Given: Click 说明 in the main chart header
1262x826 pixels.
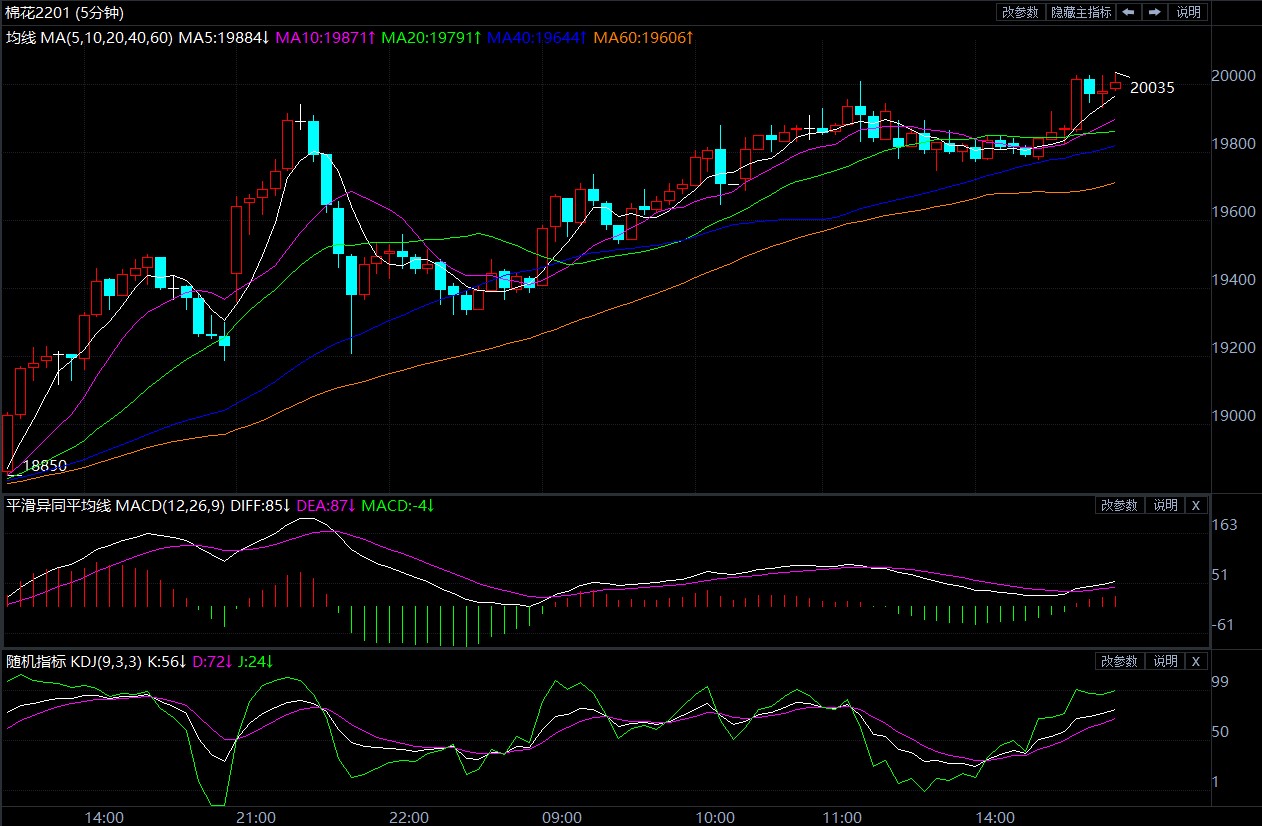Looking at the screenshot, I should 1188,12.
